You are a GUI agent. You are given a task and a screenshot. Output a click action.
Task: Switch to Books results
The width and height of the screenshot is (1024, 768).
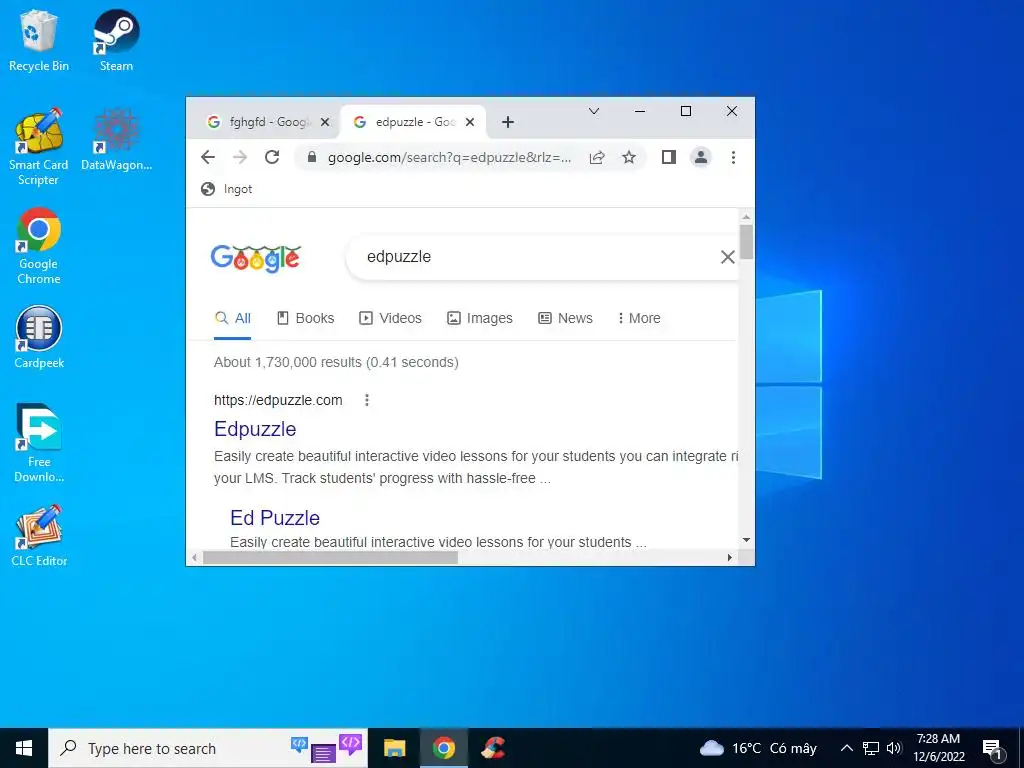(305, 318)
